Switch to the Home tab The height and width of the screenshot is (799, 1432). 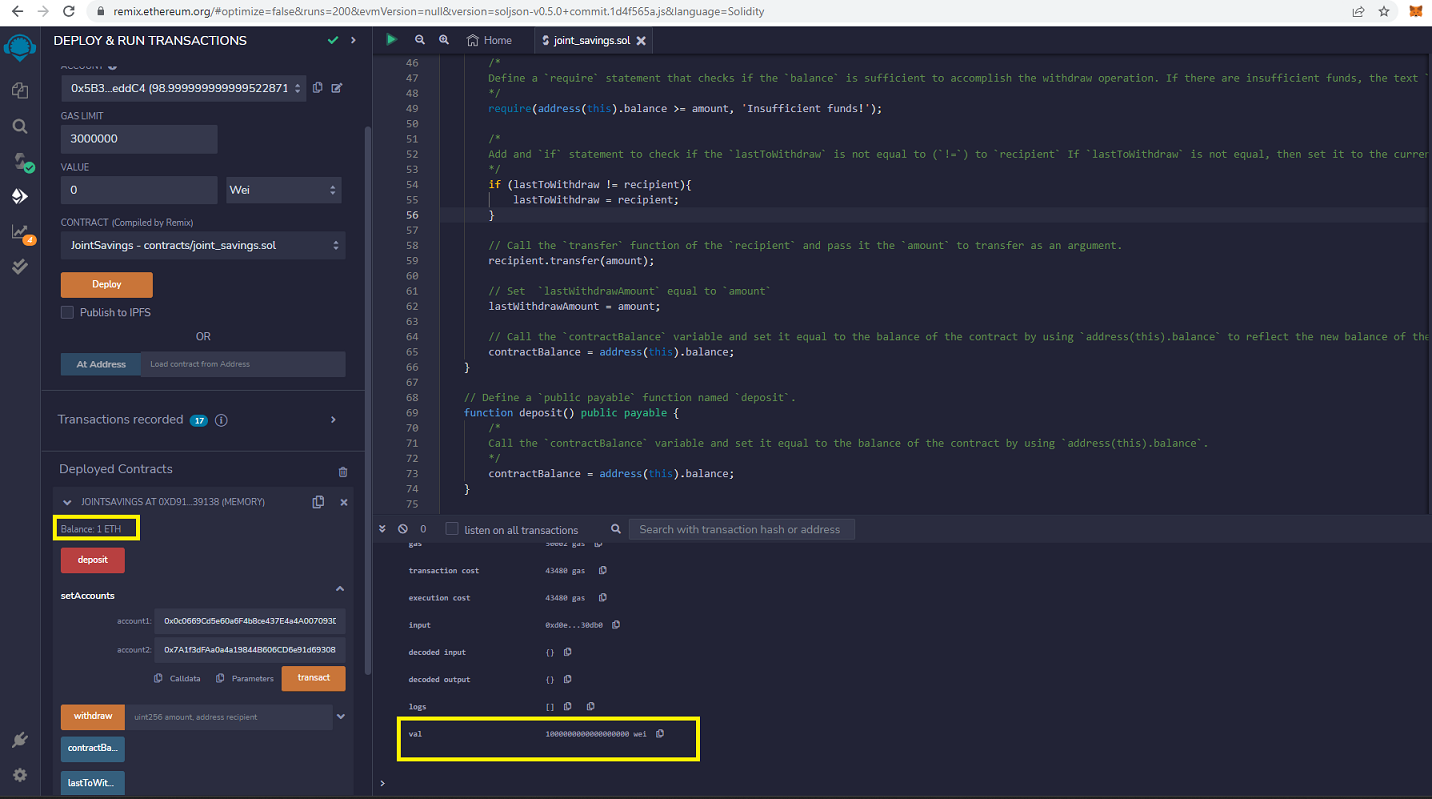coord(489,40)
